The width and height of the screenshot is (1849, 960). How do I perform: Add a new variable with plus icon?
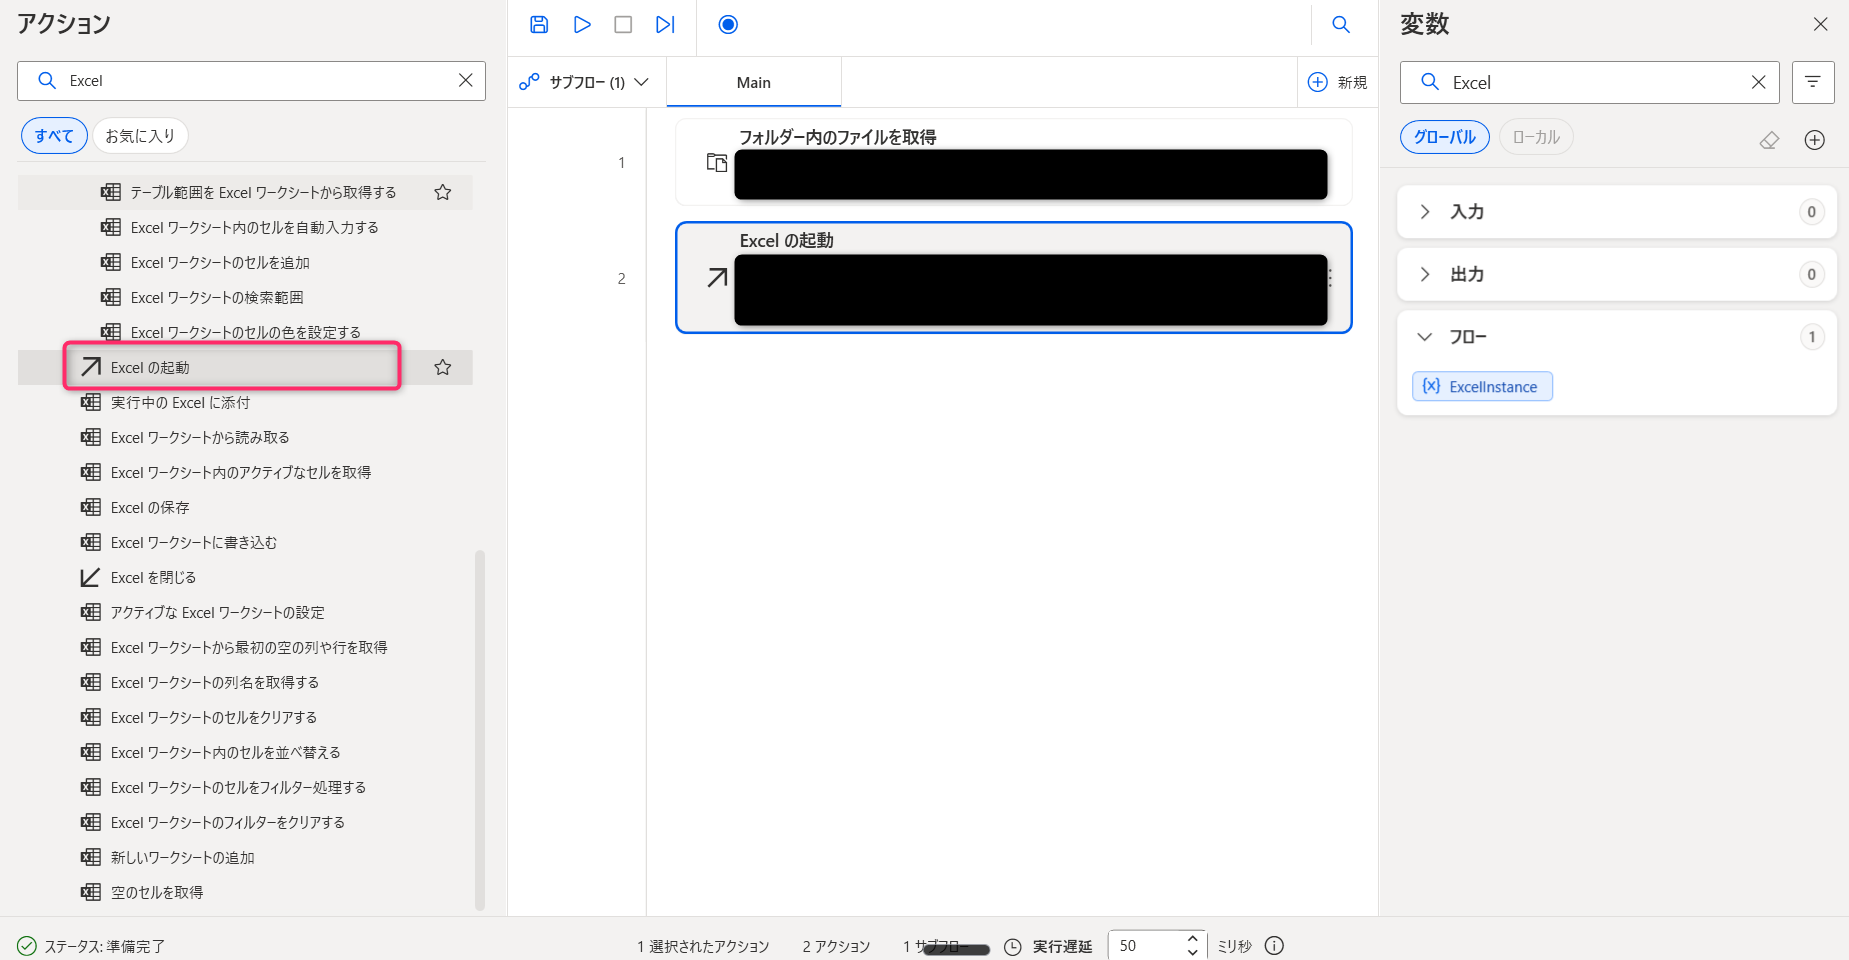pyautogui.click(x=1815, y=140)
